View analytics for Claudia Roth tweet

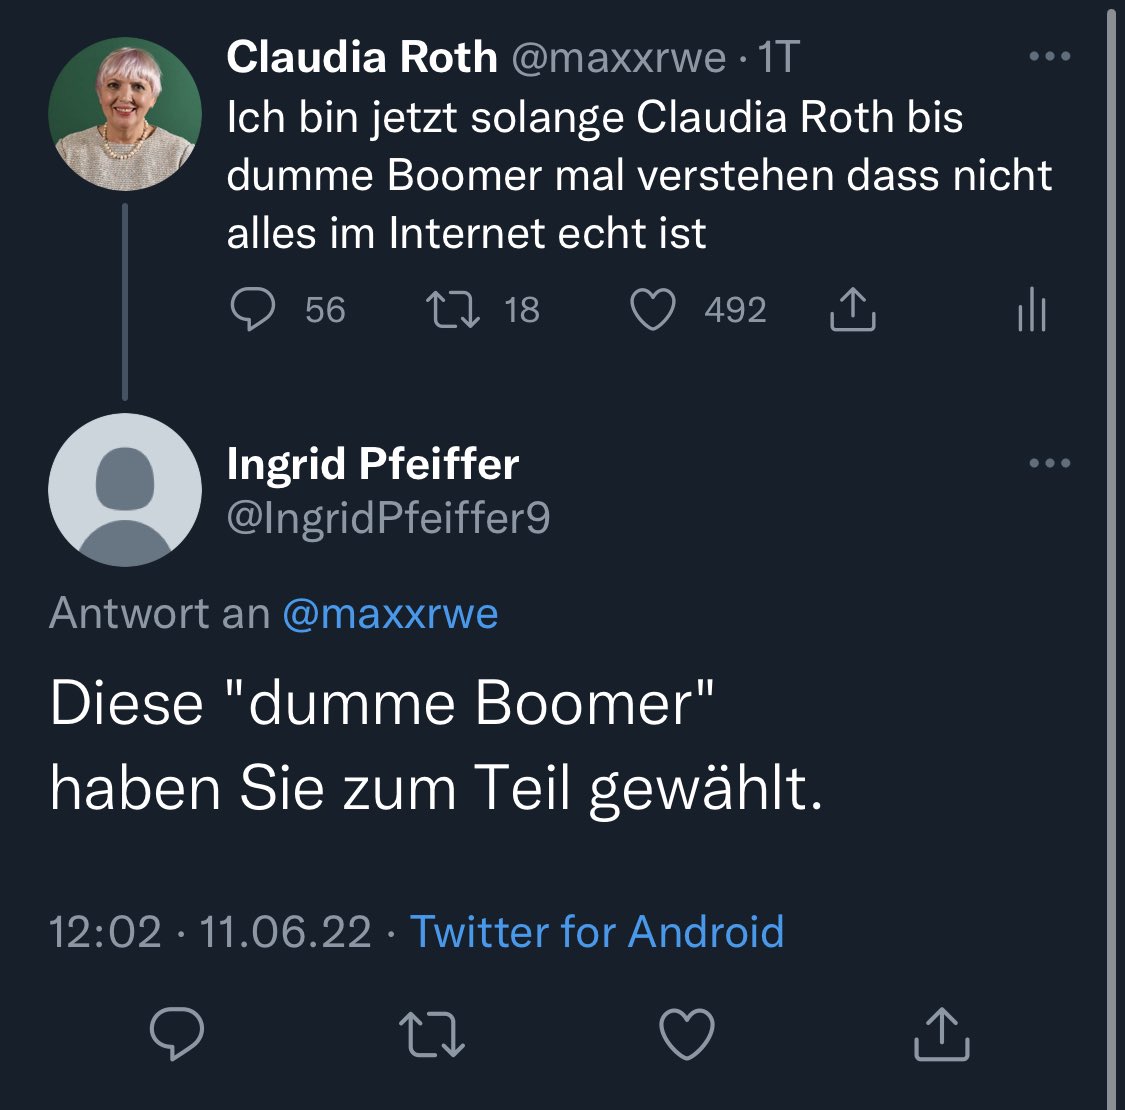[1031, 310]
